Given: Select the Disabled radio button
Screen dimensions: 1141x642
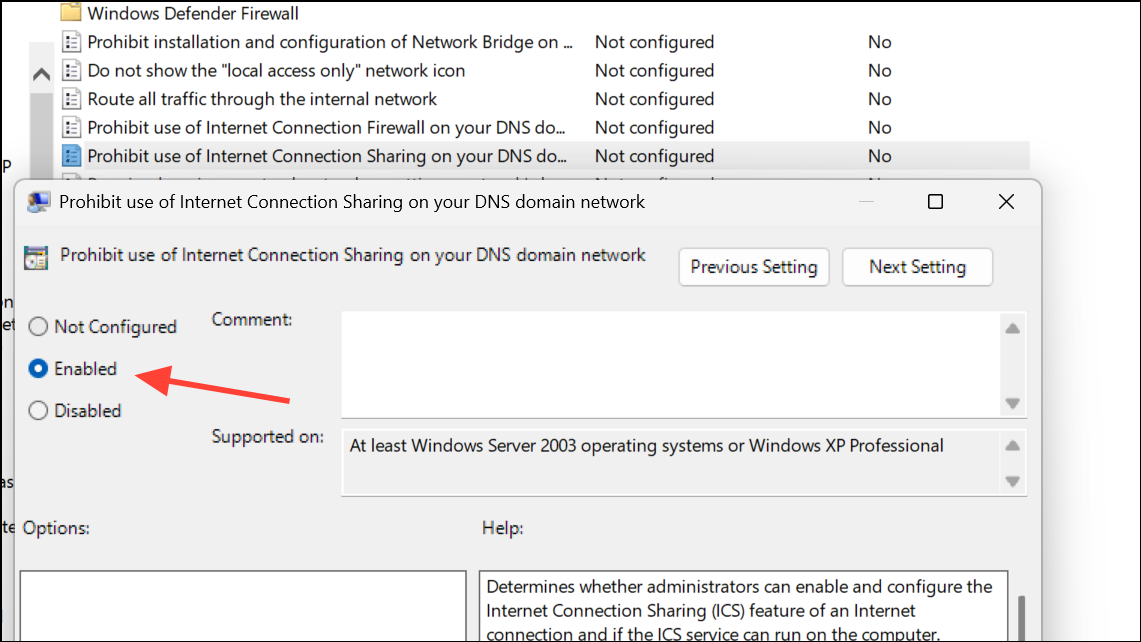Looking at the screenshot, I should pyautogui.click(x=38, y=411).
